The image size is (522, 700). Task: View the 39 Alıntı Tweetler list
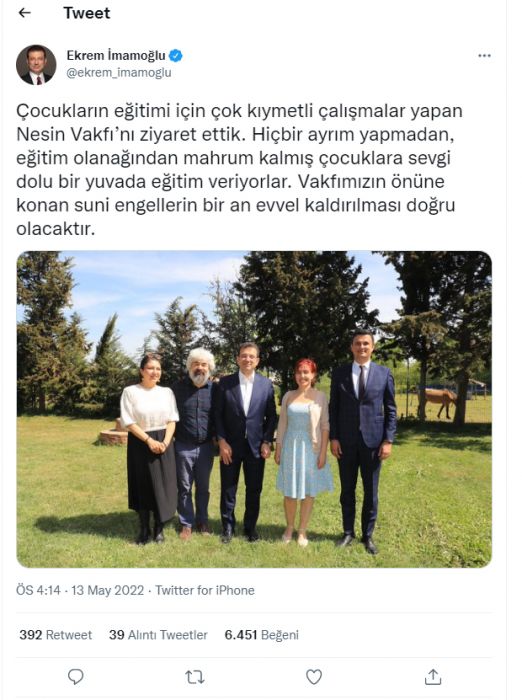point(158,635)
